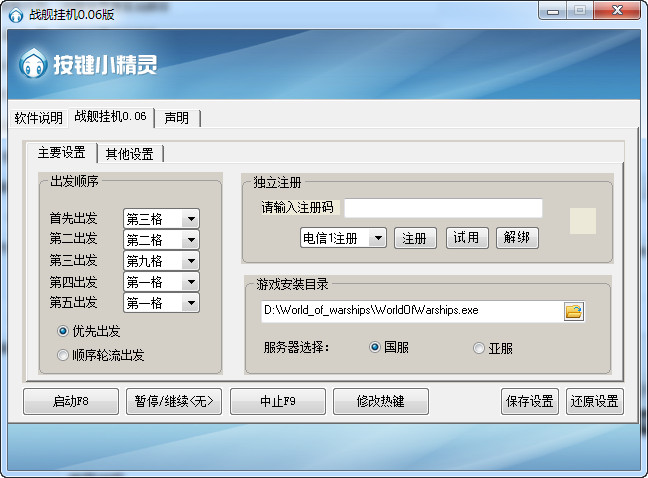
Task: Minimize the 战舰挂机 window
Action: tap(552, 11)
